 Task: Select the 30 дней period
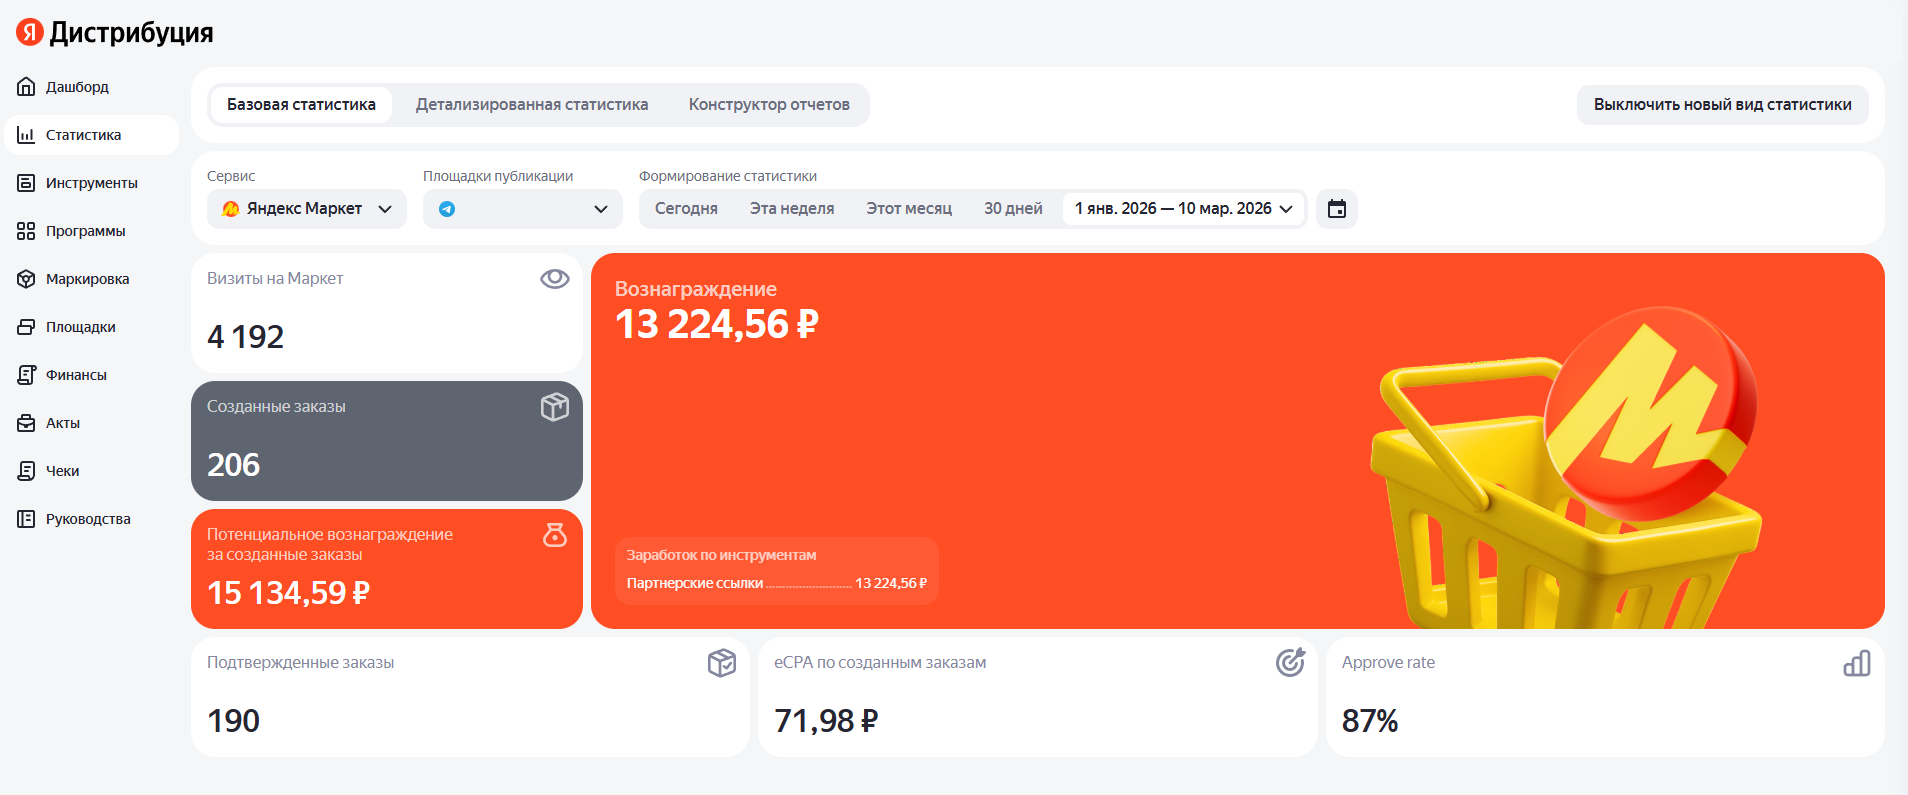tap(1013, 209)
